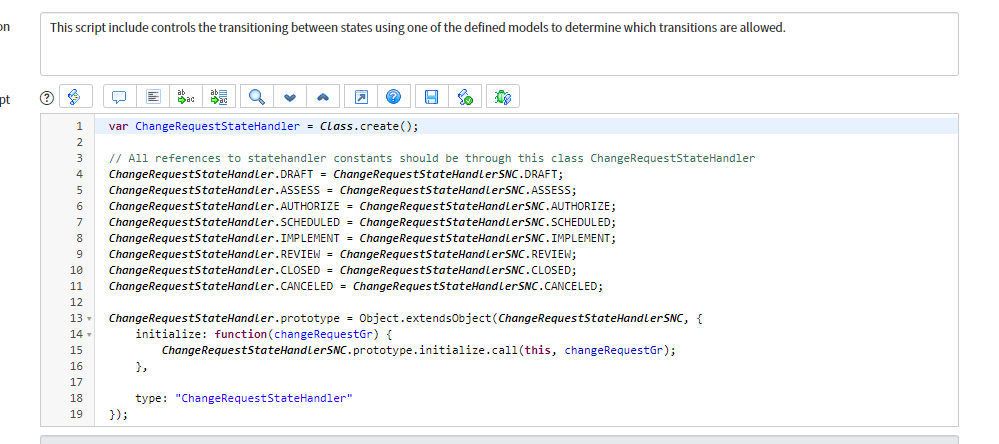Image resolution: width=999 pixels, height=444 pixels.
Task: Run the syntax check with the green checkmark icon
Action: (x=464, y=97)
